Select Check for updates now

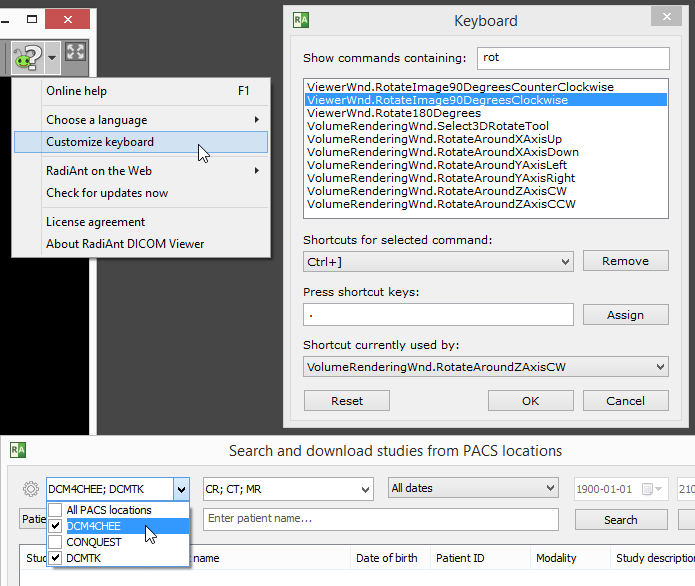click(141, 193)
